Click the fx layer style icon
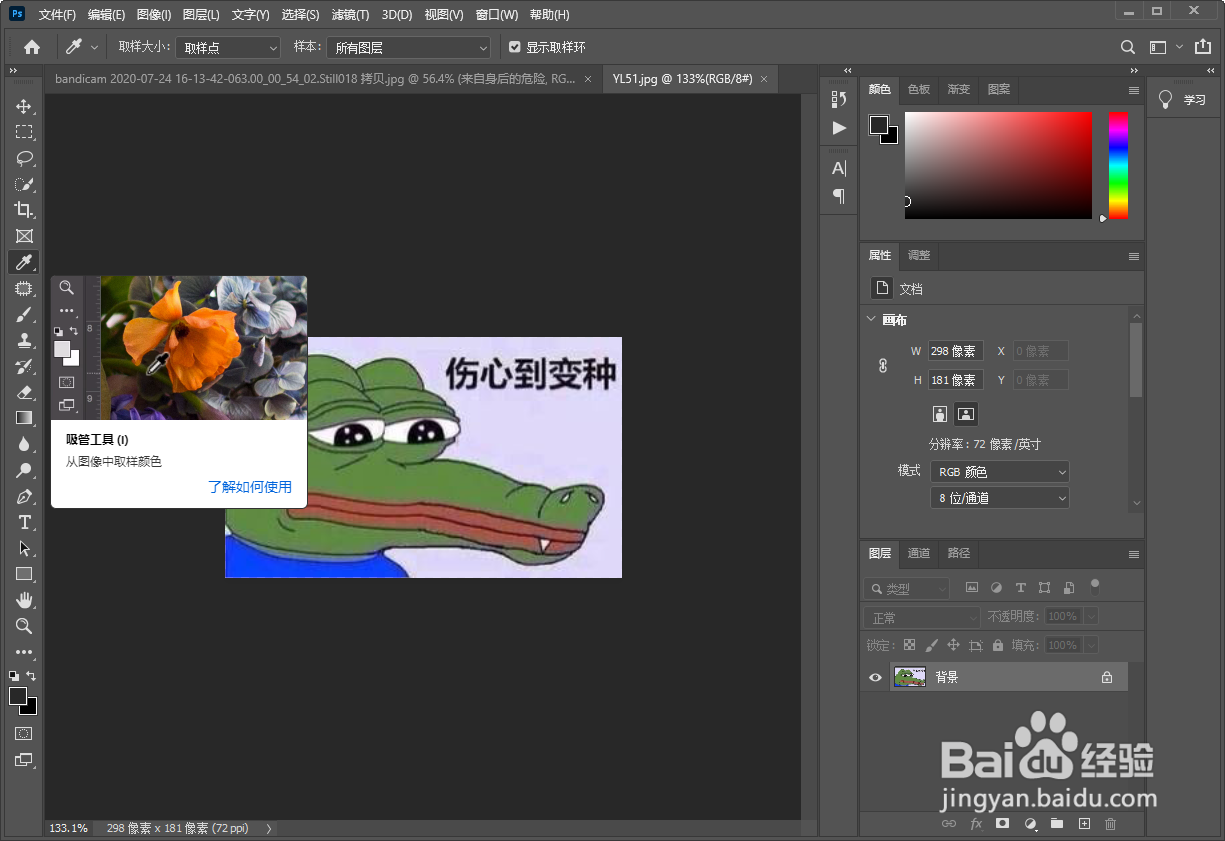 (x=976, y=824)
